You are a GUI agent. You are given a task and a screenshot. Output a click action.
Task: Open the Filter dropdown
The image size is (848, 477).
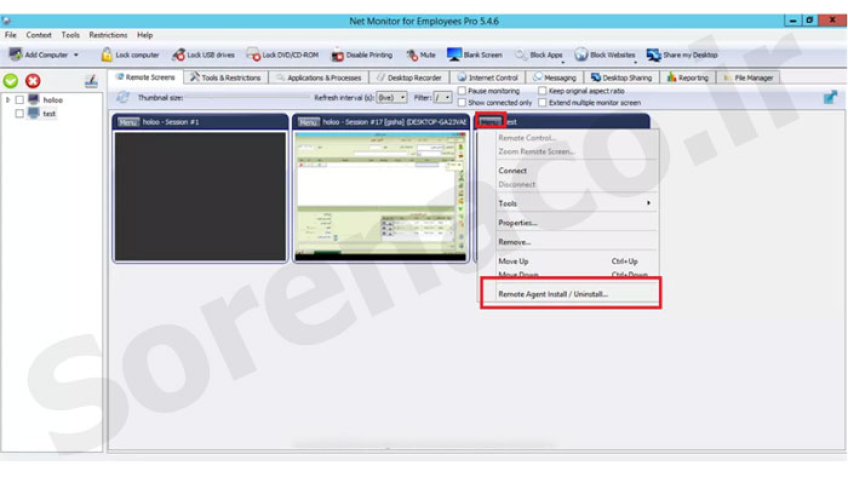point(442,97)
